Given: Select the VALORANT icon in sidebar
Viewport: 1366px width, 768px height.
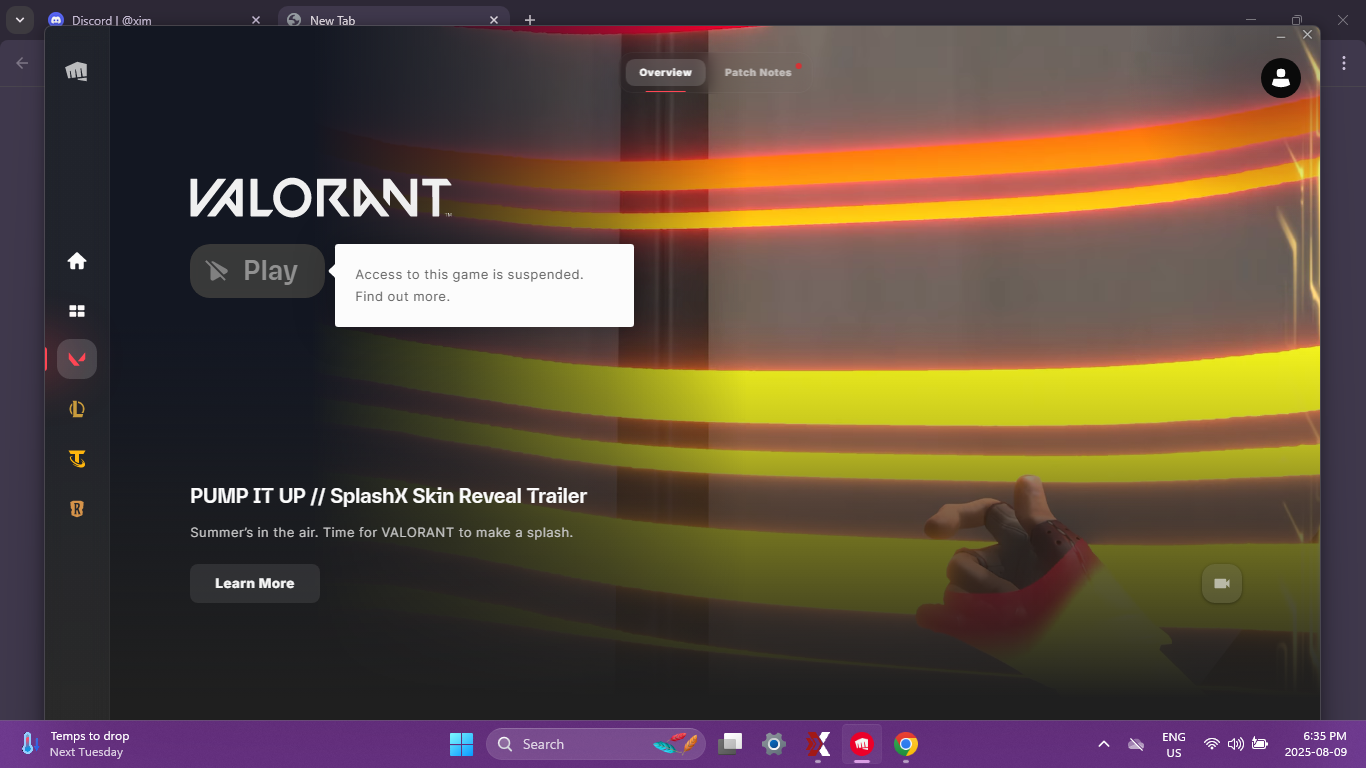Looking at the screenshot, I should pos(77,359).
